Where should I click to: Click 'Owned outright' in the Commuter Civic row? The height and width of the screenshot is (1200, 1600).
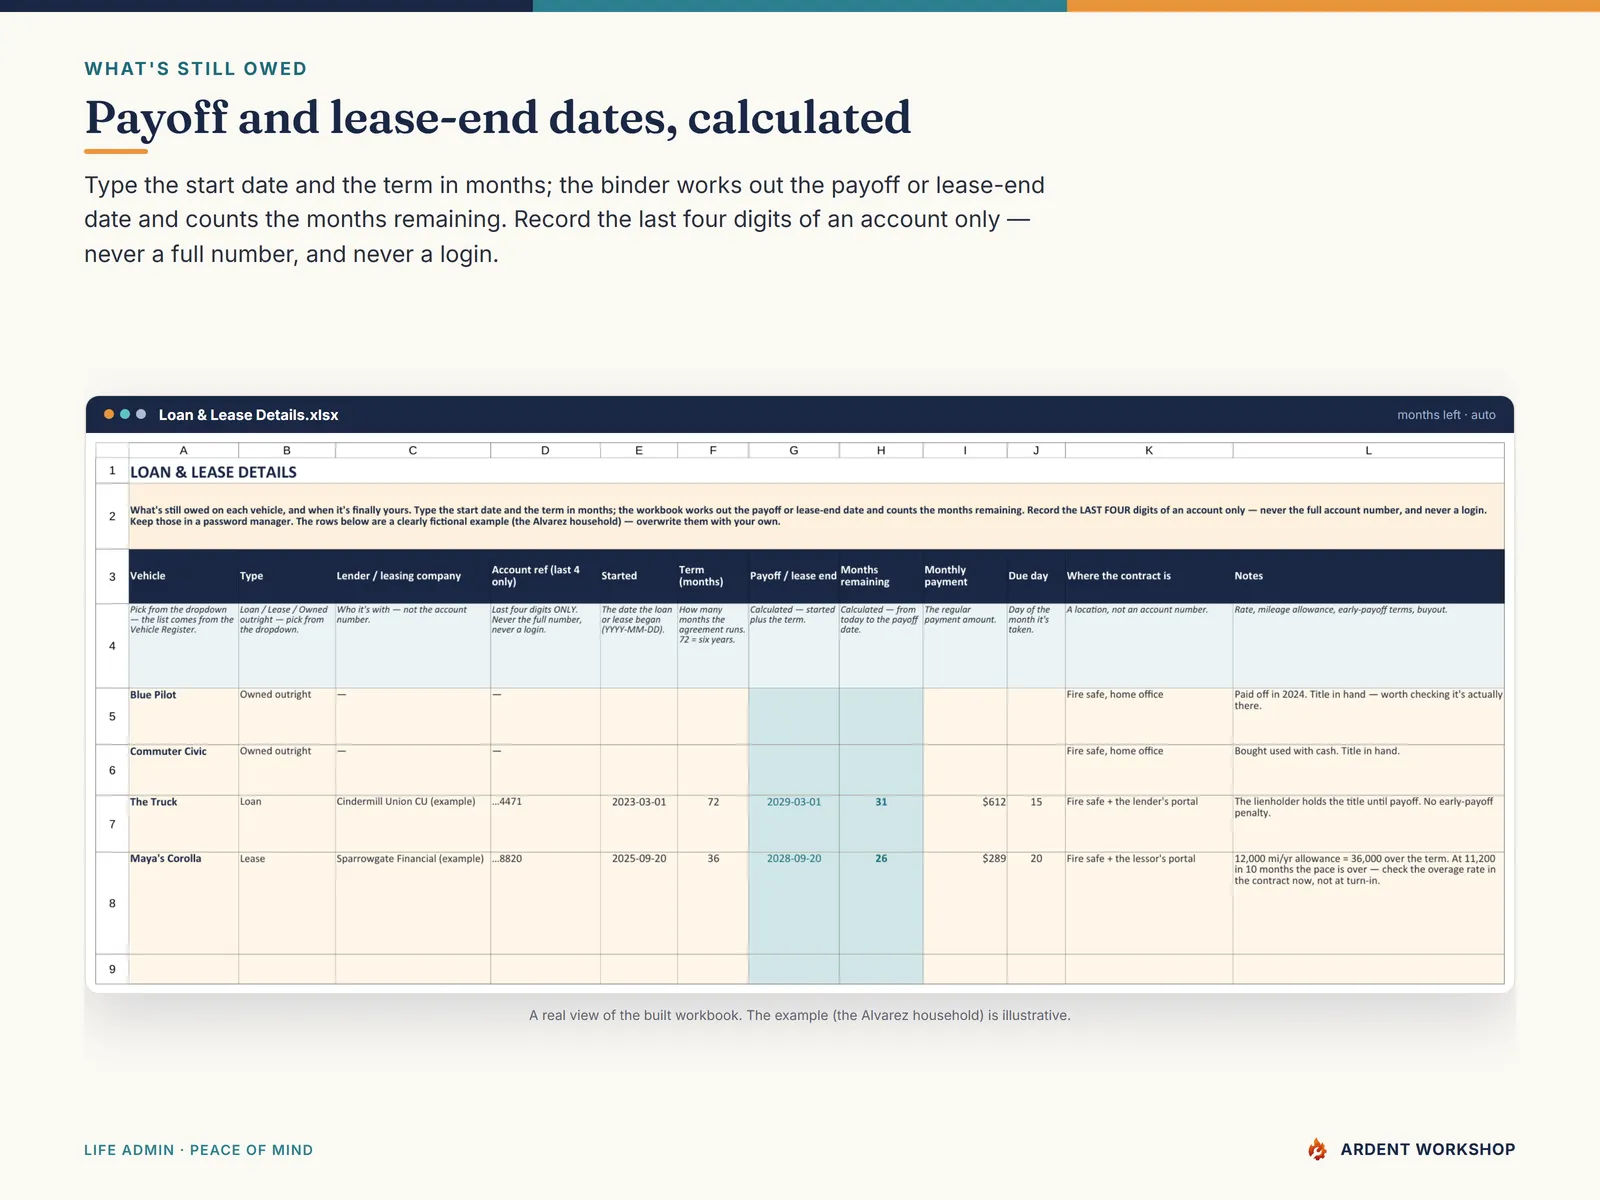coord(287,770)
